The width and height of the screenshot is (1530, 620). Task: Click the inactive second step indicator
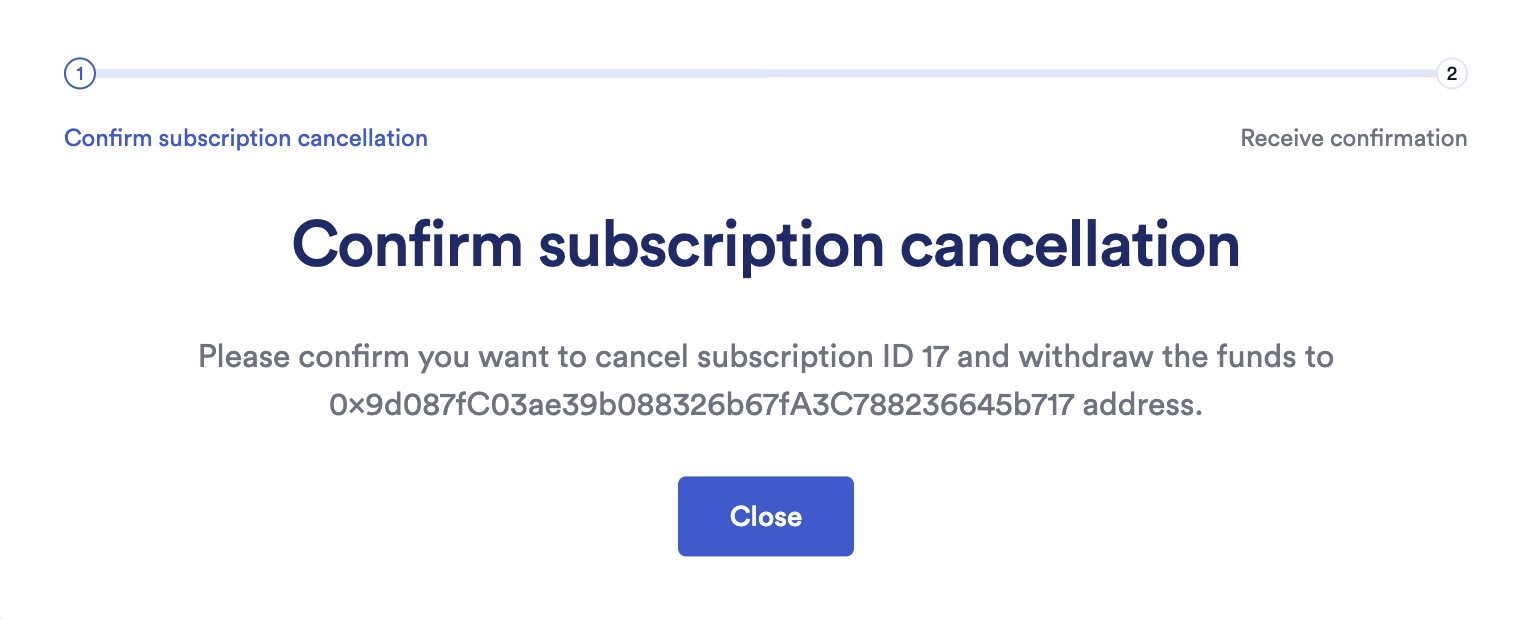click(x=1451, y=73)
